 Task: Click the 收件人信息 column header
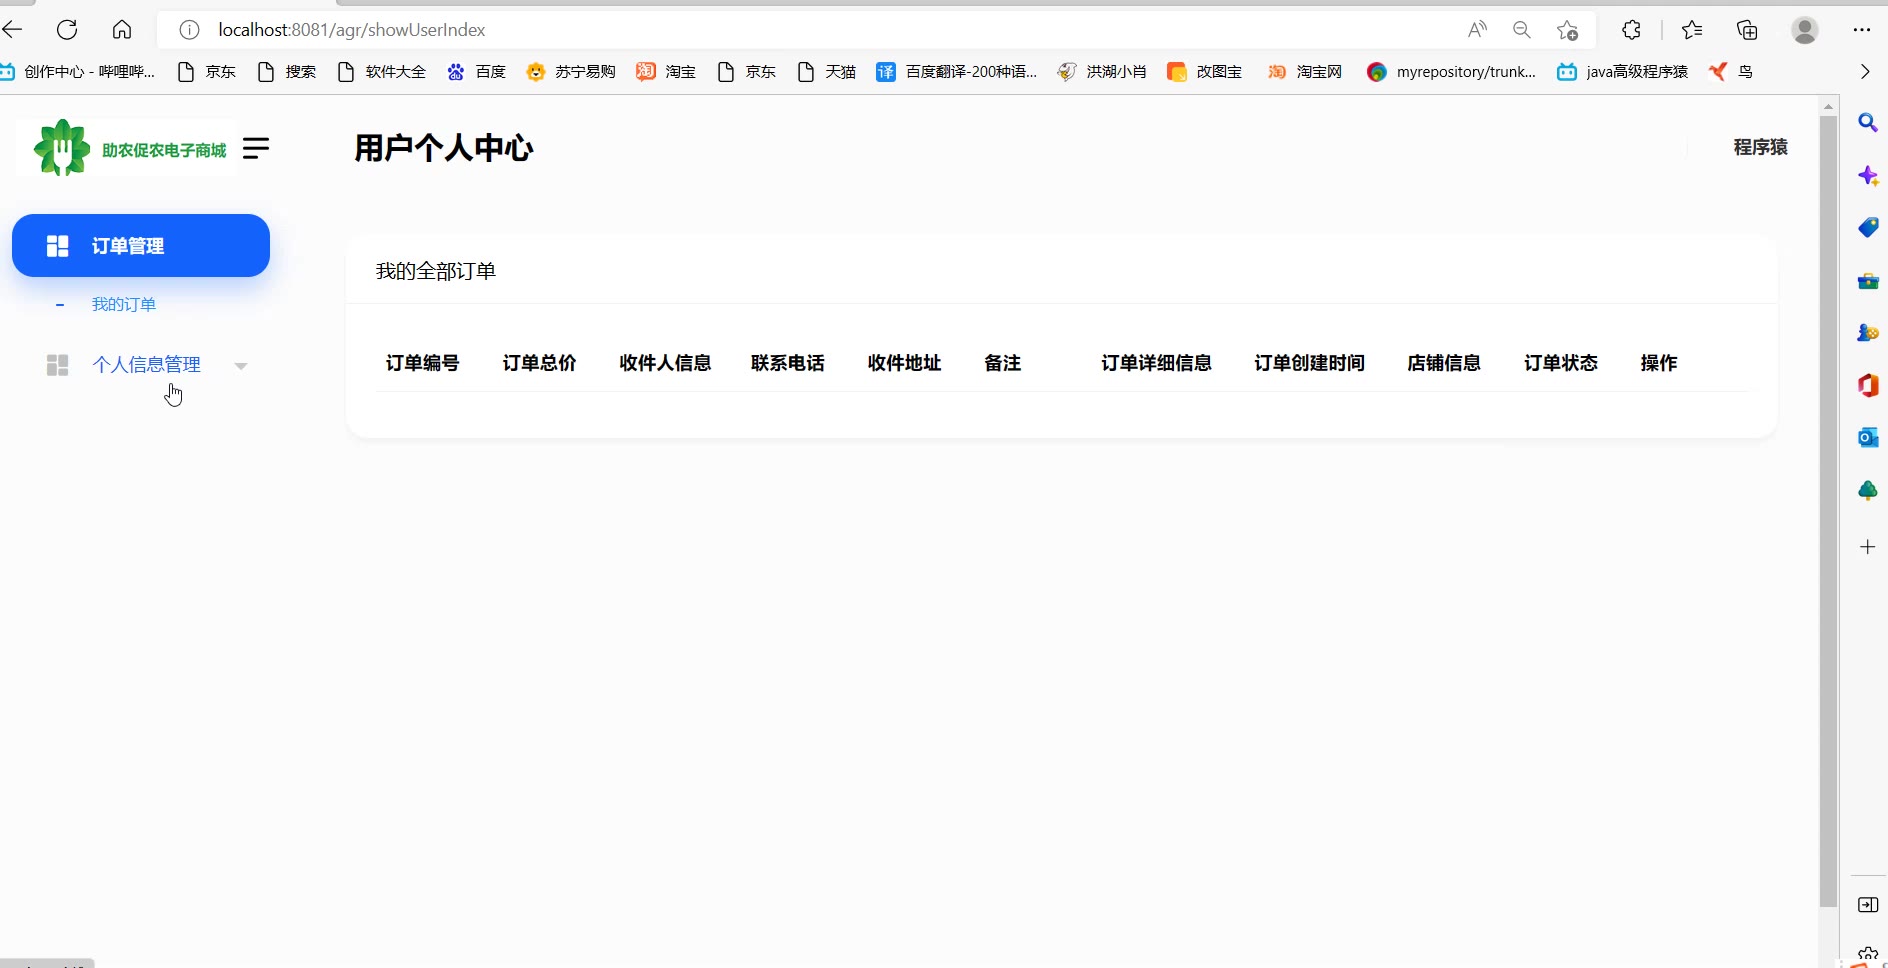(x=665, y=363)
